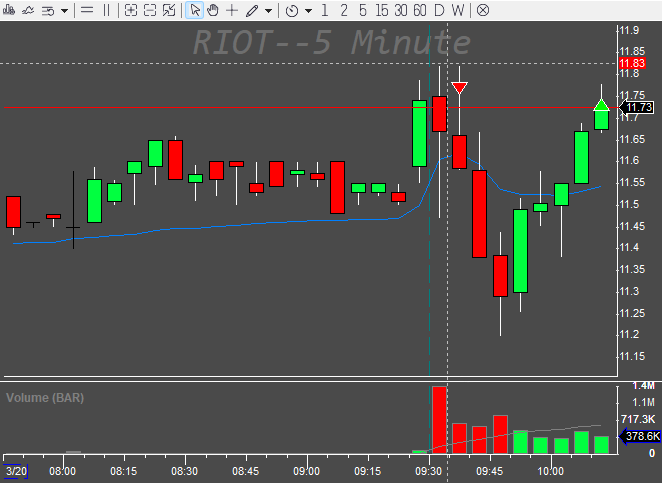Select the crosshair plus tool
The height and width of the screenshot is (483, 662).
coord(232,10)
